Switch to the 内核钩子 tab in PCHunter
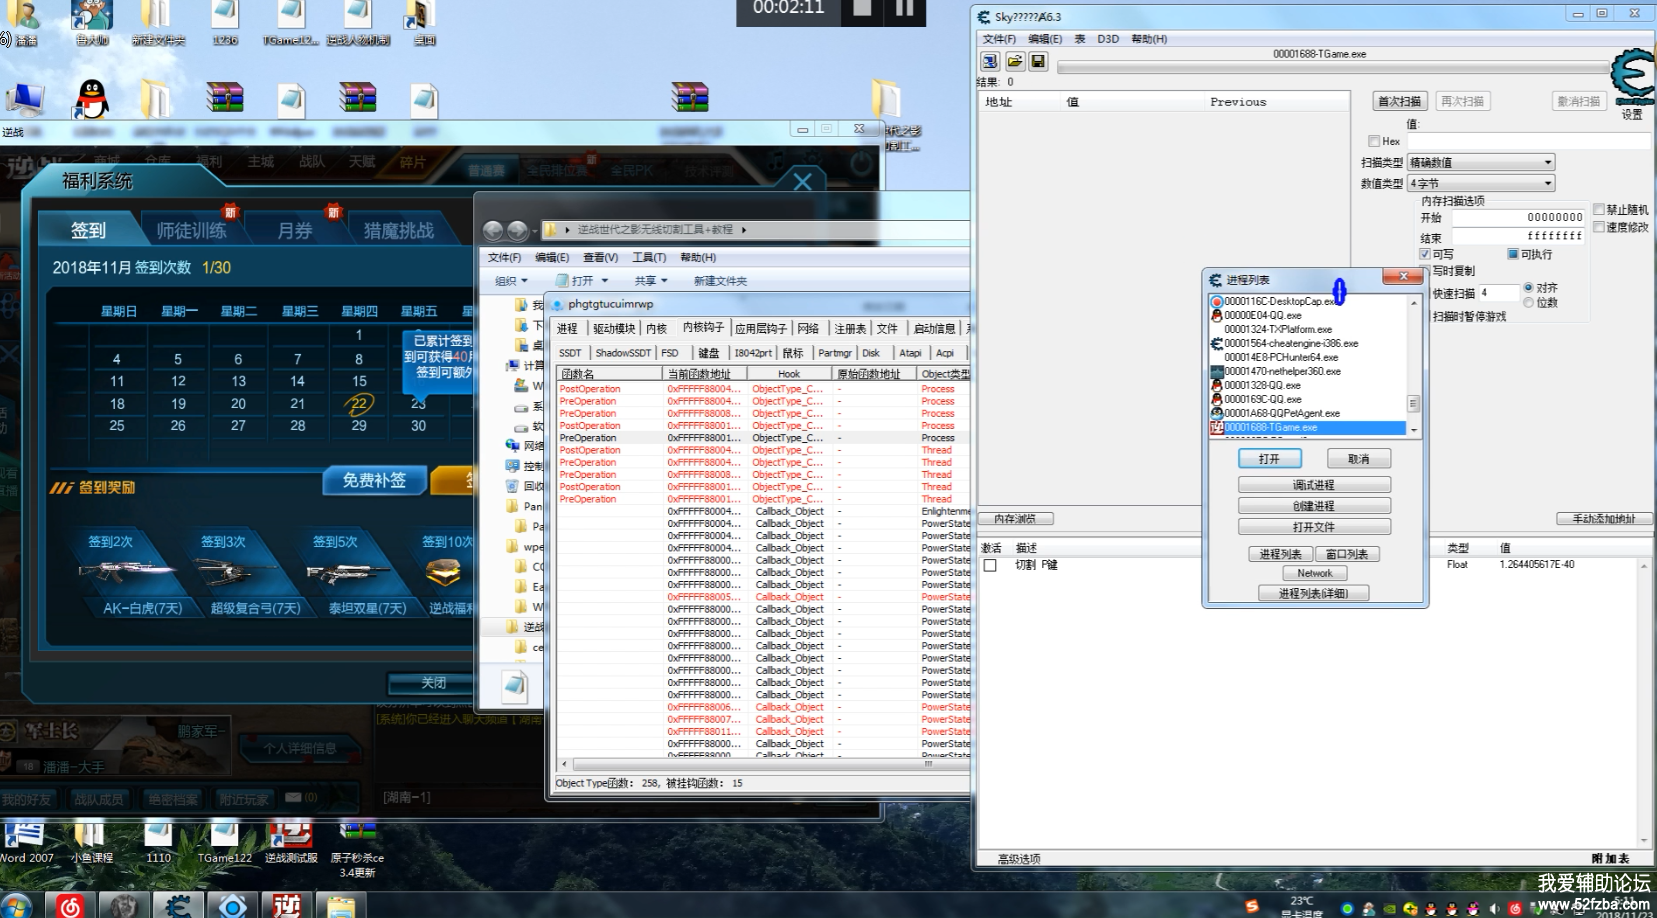The image size is (1657, 918). [703, 328]
